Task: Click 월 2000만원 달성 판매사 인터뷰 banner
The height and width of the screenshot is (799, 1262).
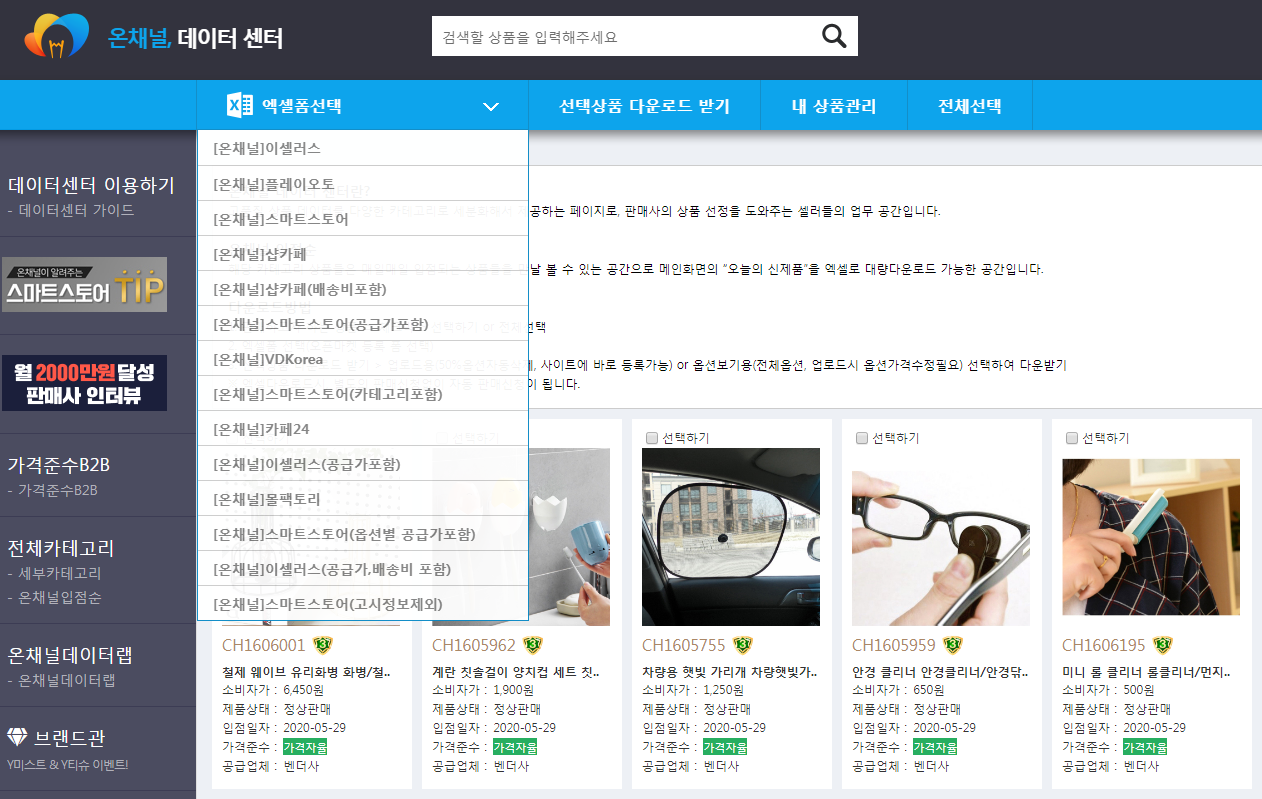Action: tap(84, 383)
